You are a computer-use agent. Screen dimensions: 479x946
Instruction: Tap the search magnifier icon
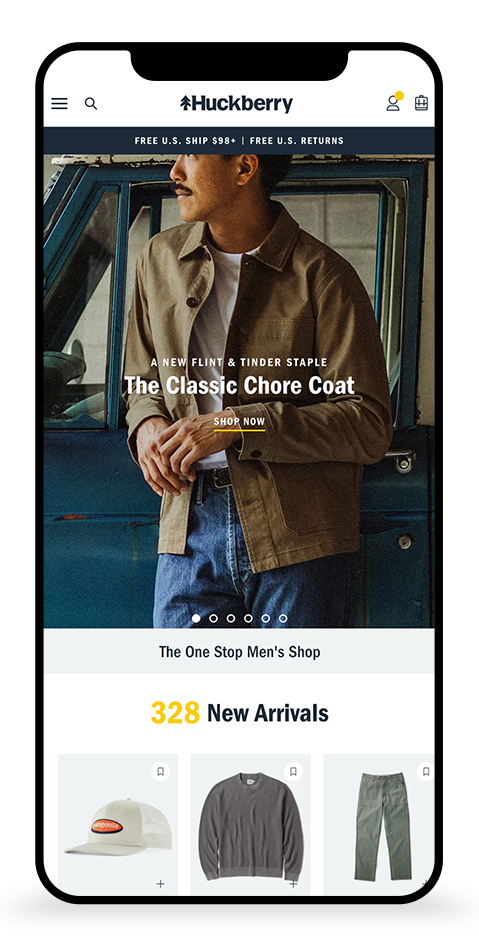pyautogui.click(x=91, y=104)
